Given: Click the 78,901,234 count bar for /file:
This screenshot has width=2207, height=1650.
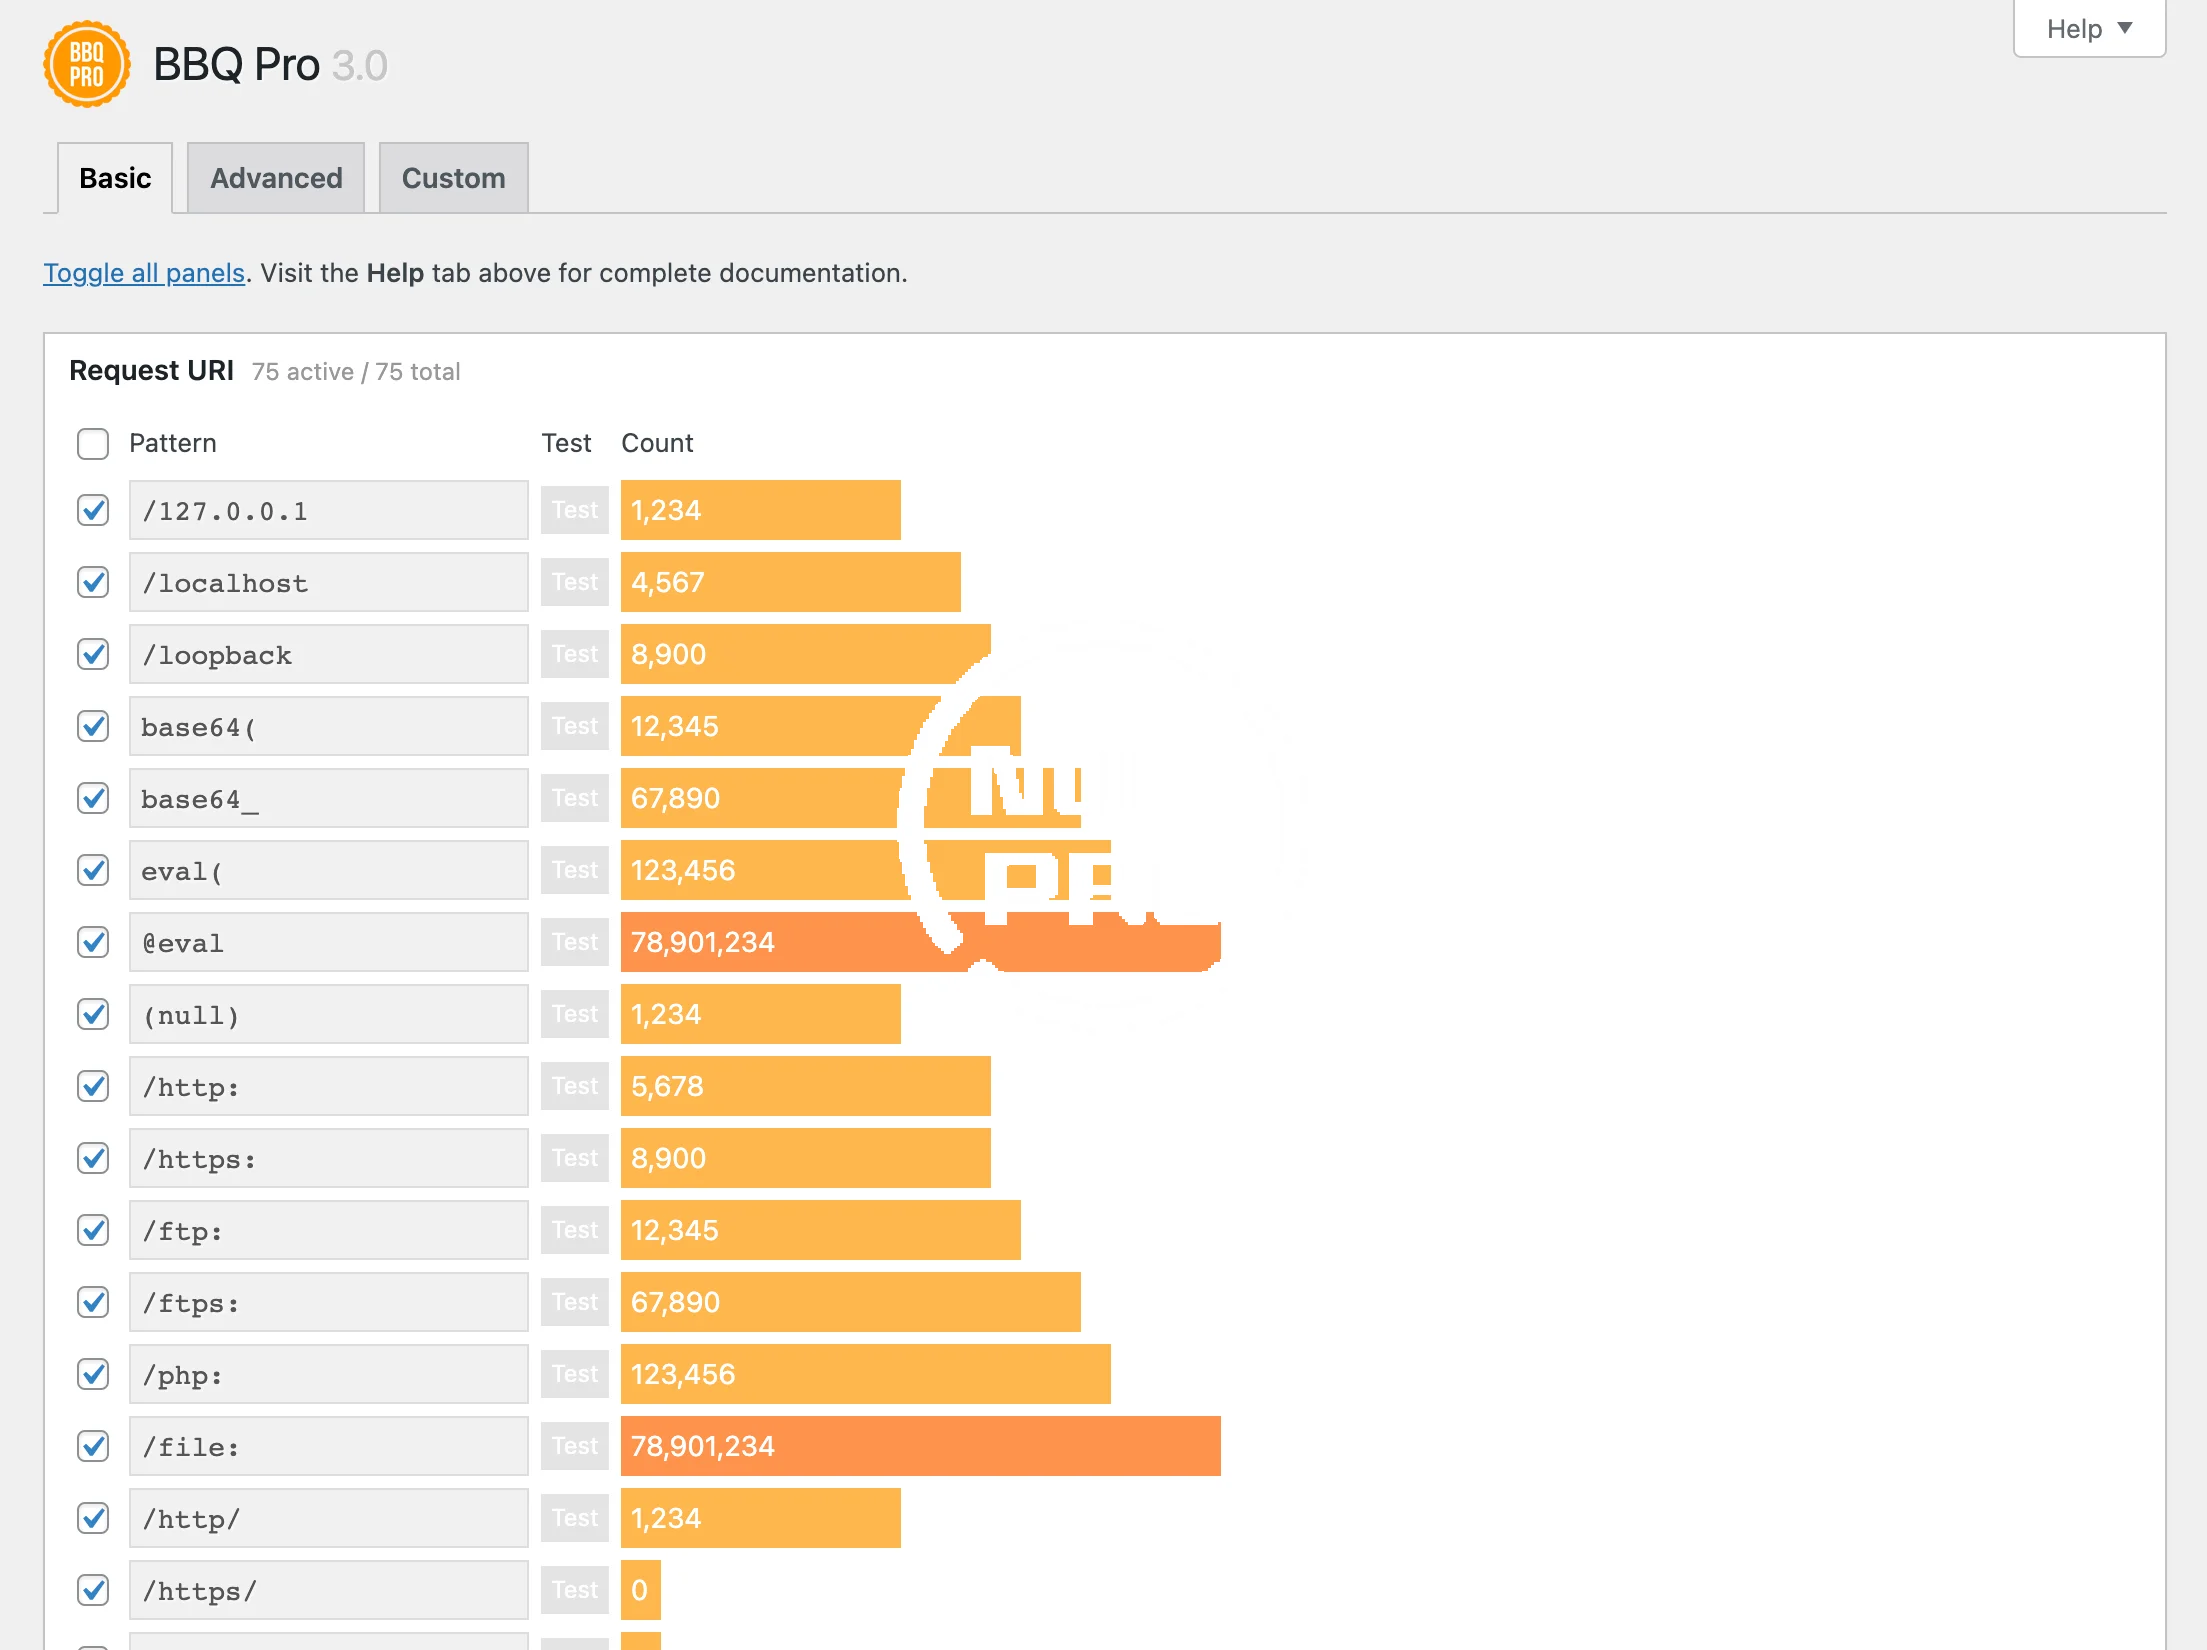Looking at the screenshot, I should point(920,1446).
